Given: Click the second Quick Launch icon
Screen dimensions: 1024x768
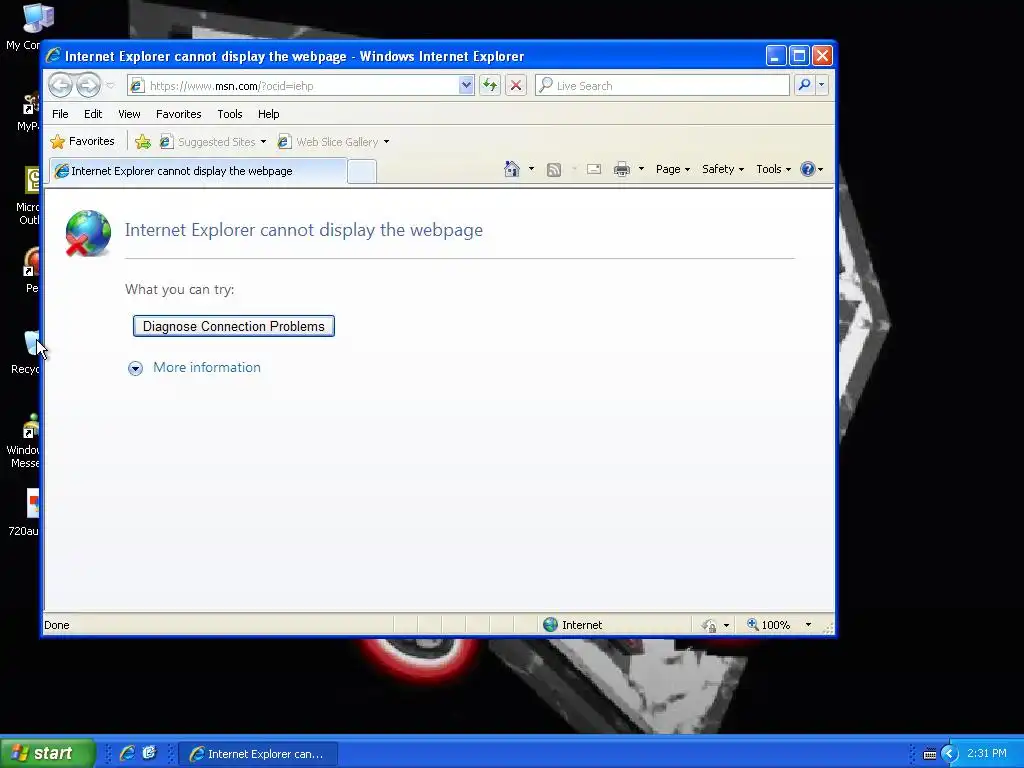Looking at the screenshot, I should [x=150, y=753].
